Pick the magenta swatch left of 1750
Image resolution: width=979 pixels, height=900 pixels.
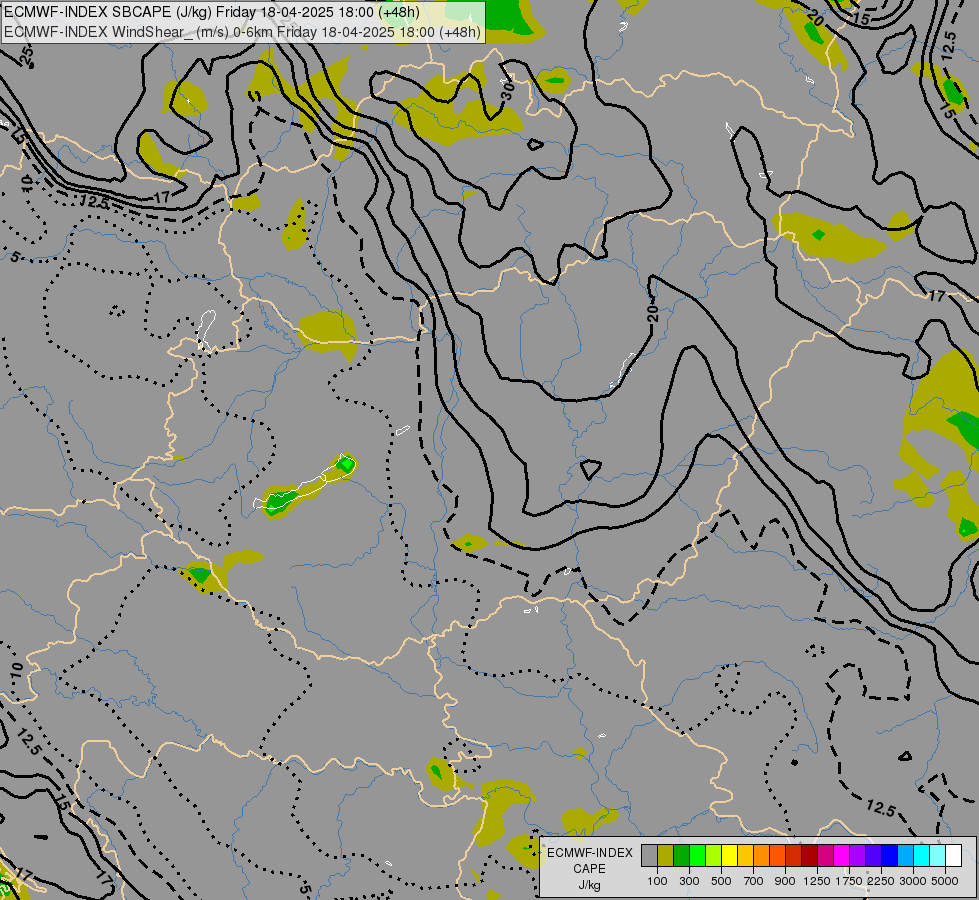(x=842, y=855)
